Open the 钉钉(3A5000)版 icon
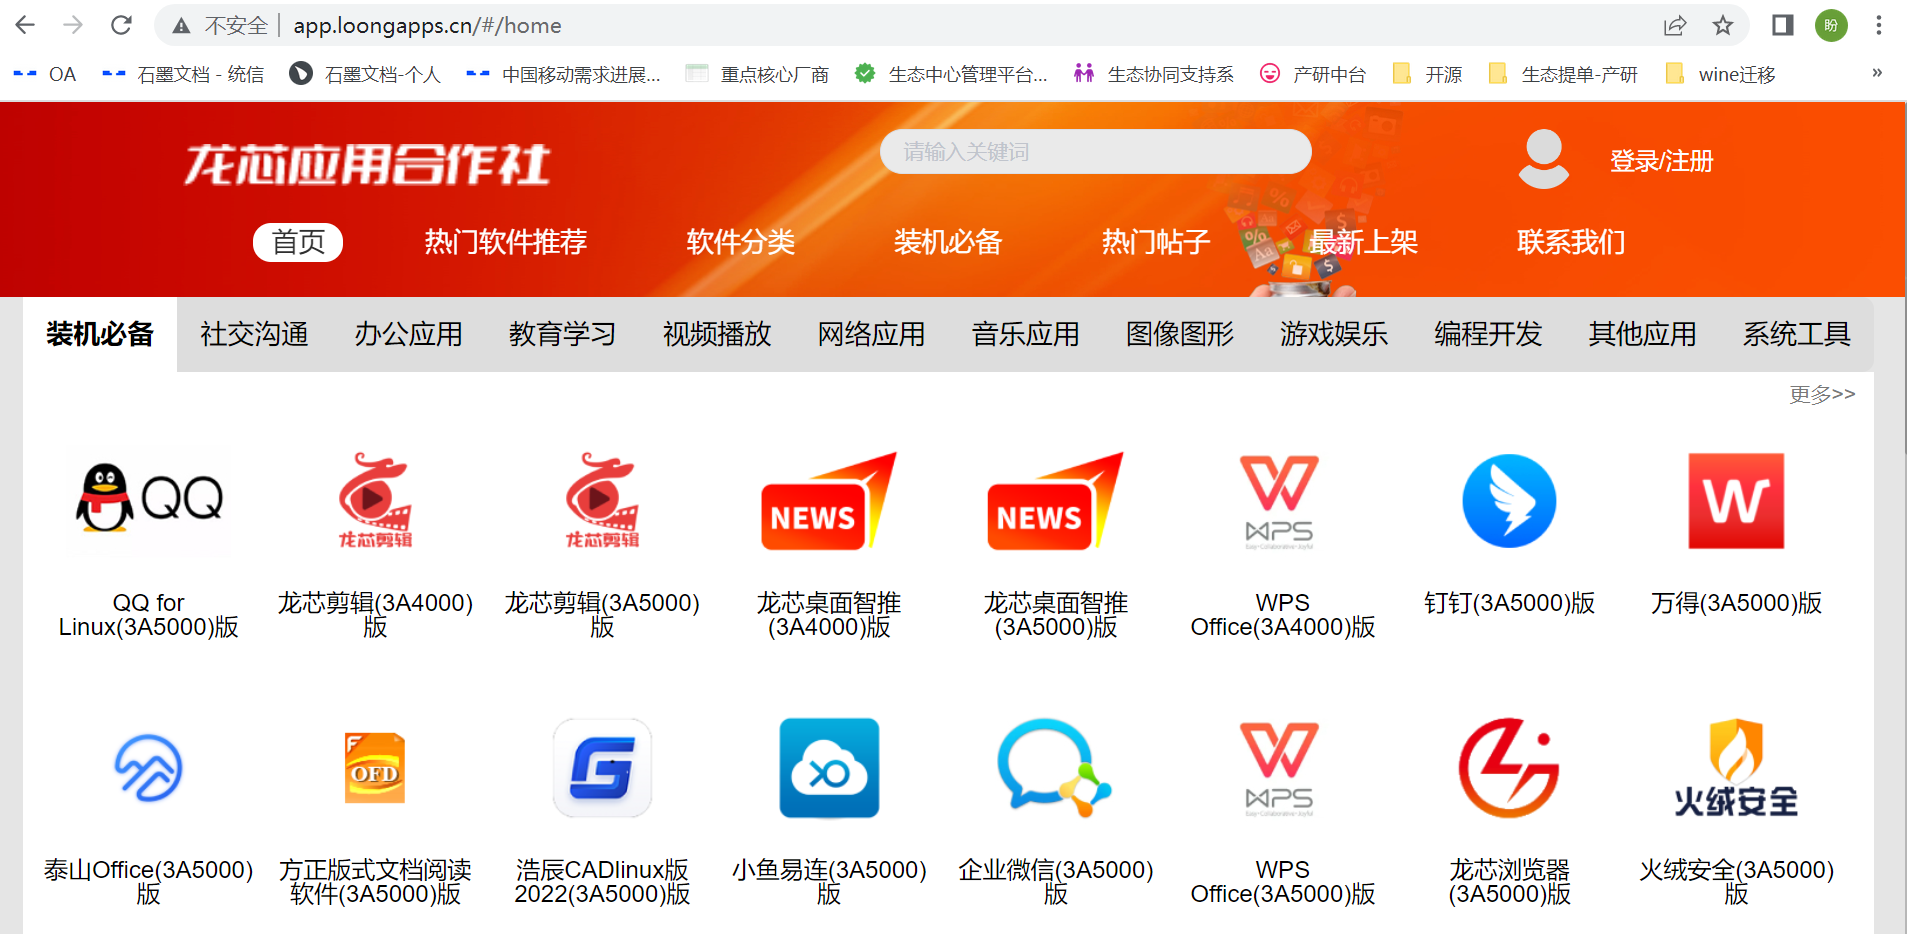This screenshot has width=1907, height=934. click(1509, 501)
